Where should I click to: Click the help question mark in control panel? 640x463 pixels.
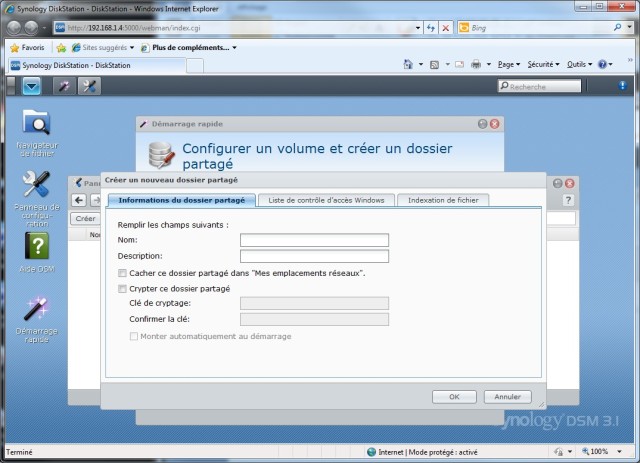coord(568,200)
